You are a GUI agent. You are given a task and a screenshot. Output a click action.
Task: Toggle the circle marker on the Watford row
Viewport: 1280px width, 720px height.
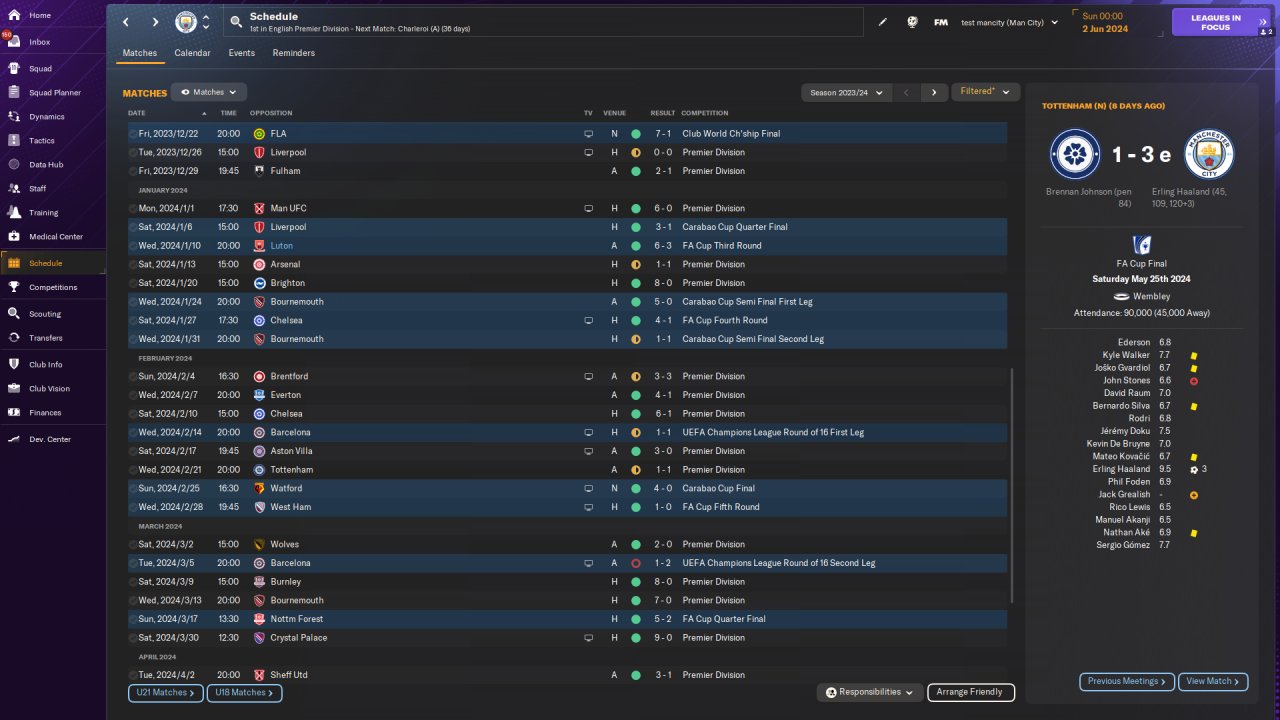pyautogui.click(x=133, y=488)
